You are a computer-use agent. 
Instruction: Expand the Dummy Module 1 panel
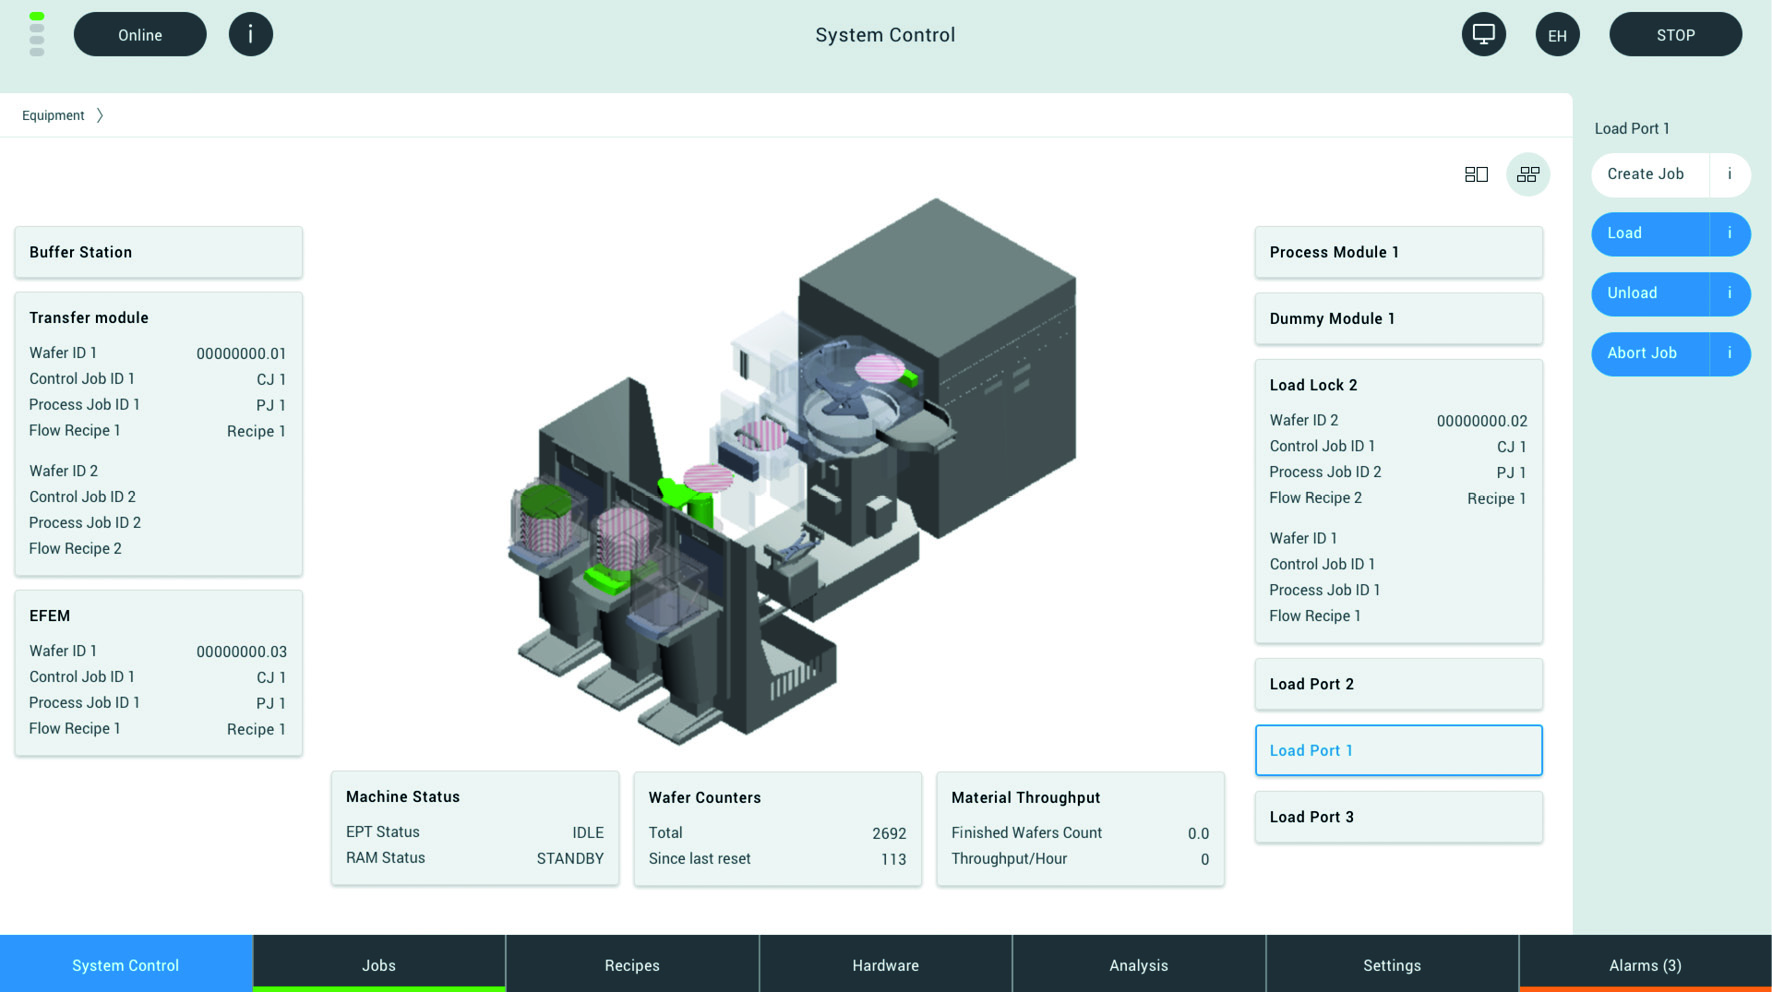[1398, 319]
